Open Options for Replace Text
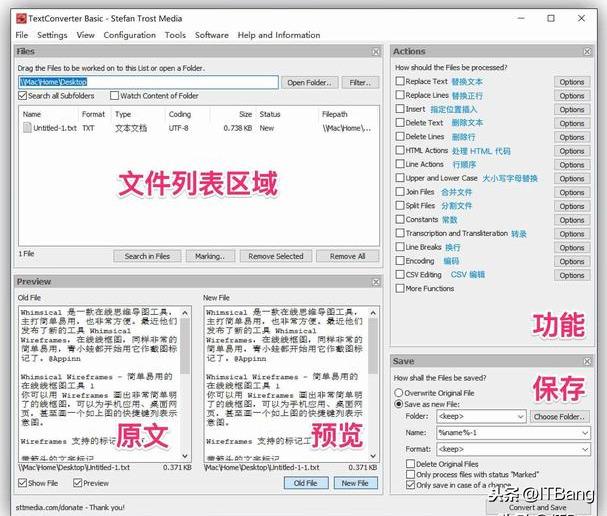 [572, 82]
